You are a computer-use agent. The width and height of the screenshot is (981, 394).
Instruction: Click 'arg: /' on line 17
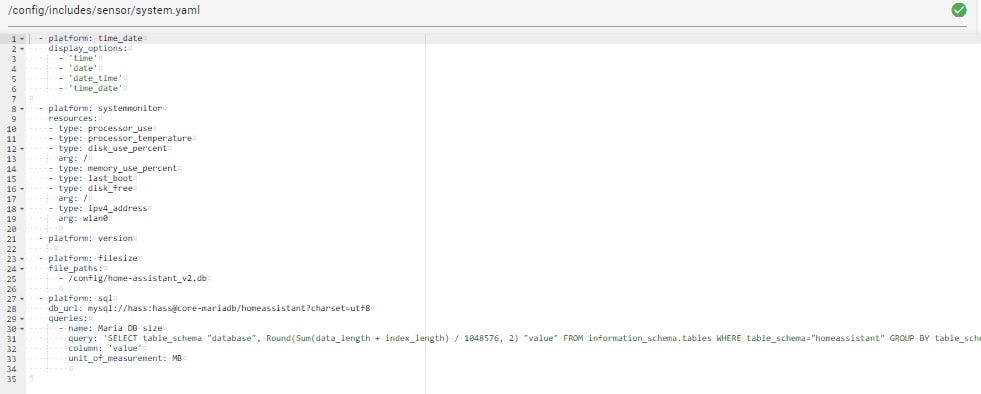tap(74, 198)
